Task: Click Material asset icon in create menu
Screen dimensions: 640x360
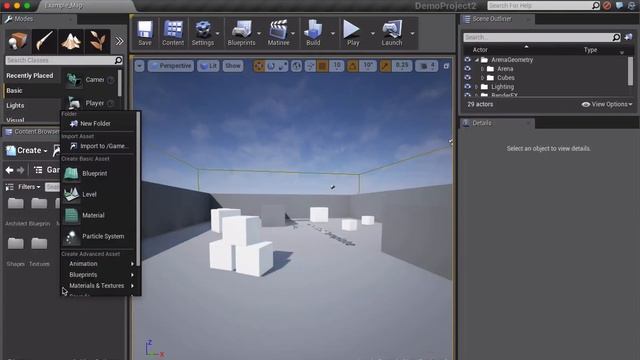Action: pos(71,216)
